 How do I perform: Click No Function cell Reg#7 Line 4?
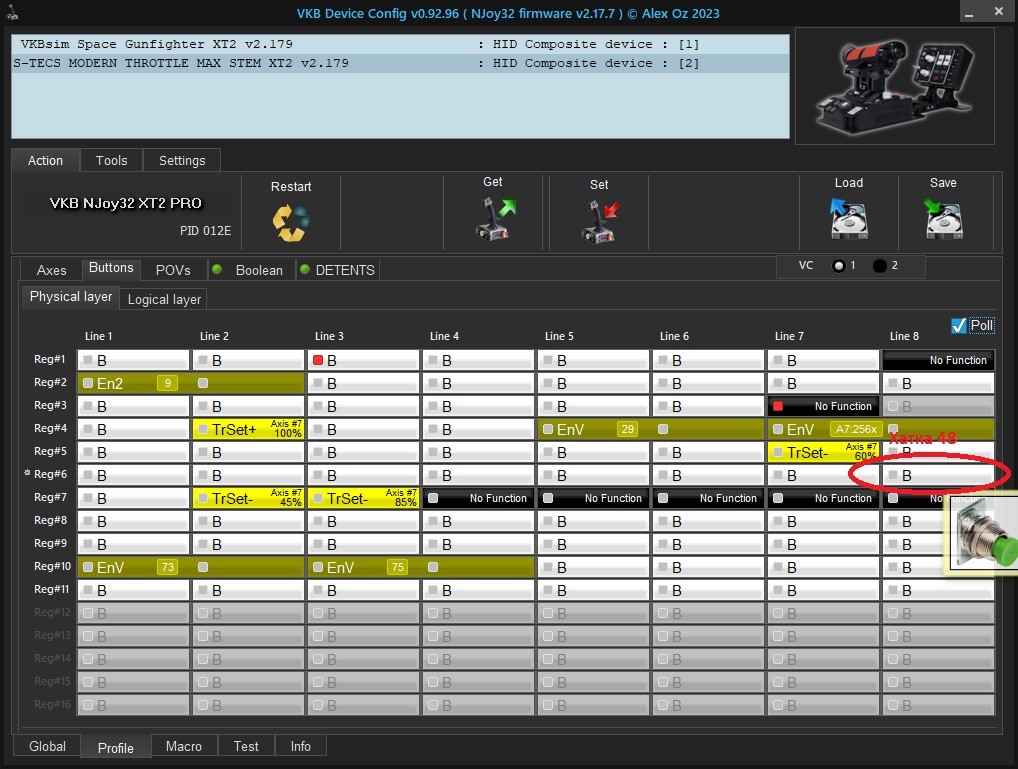[478, 498]
